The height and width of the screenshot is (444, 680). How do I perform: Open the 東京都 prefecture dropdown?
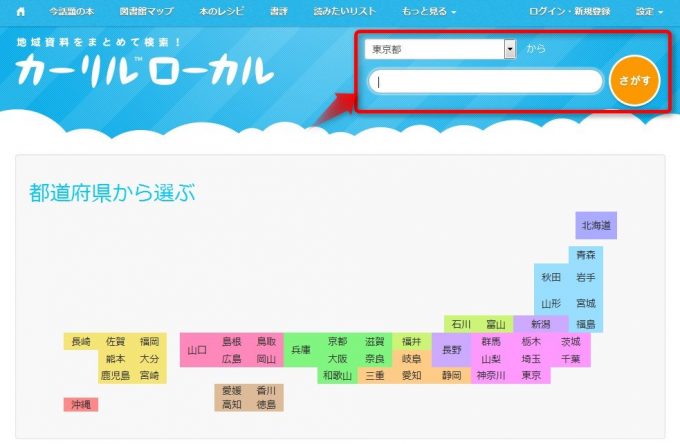point(440,49)
